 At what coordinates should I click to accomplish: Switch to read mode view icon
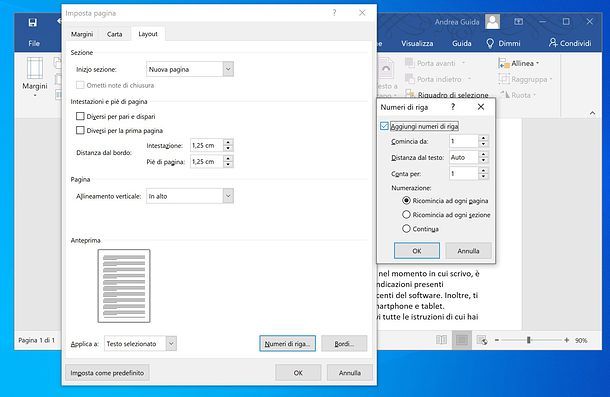pyautogui.click(x=441, y=340)
